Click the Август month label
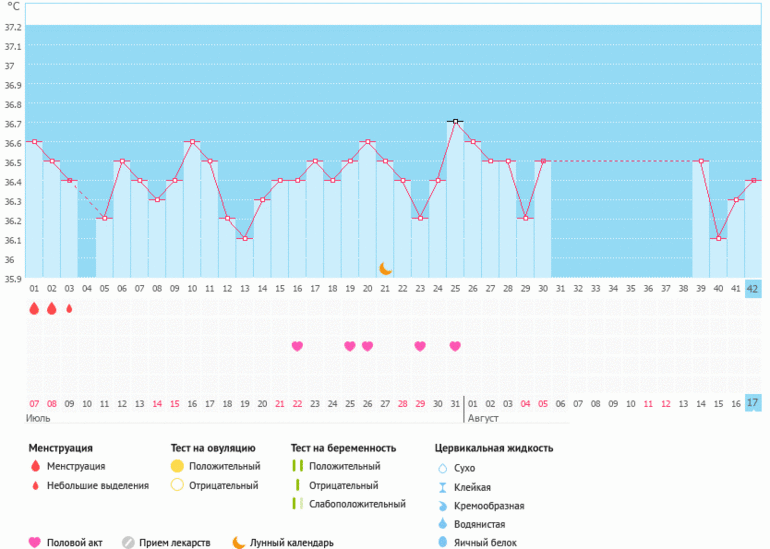This screenshot has width=770, height=549. pyautogui.click(x=484, y=418)
